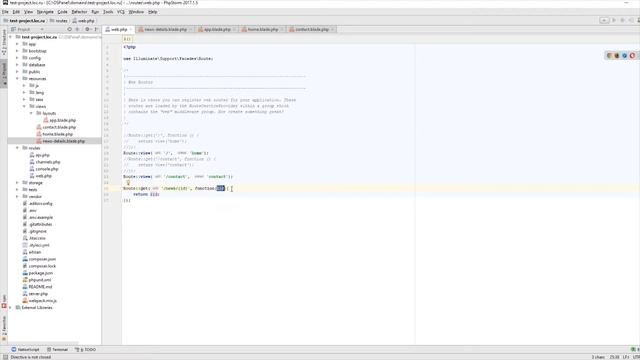Open the Code menu
The height and width of the screenshot is (360, 640).
62,12
